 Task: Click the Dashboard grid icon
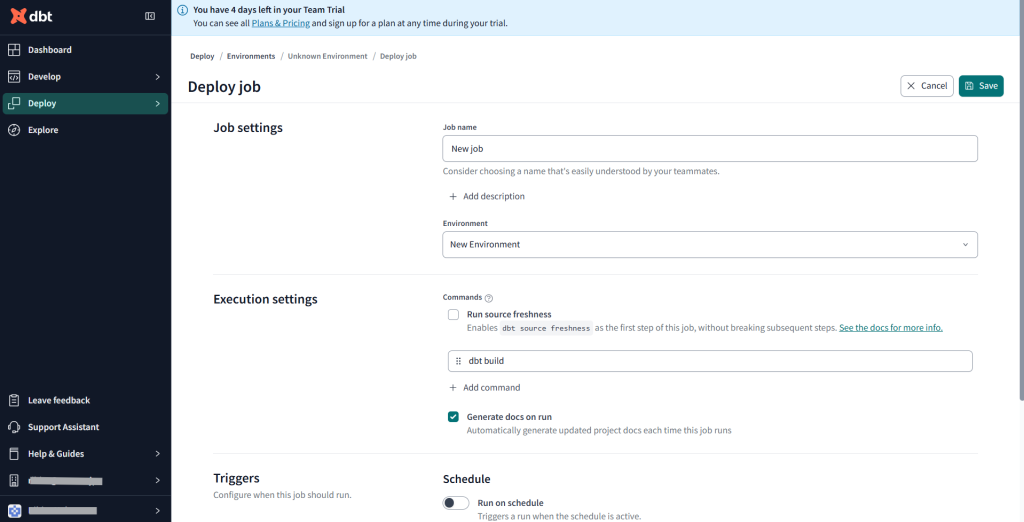coord(14,50)
